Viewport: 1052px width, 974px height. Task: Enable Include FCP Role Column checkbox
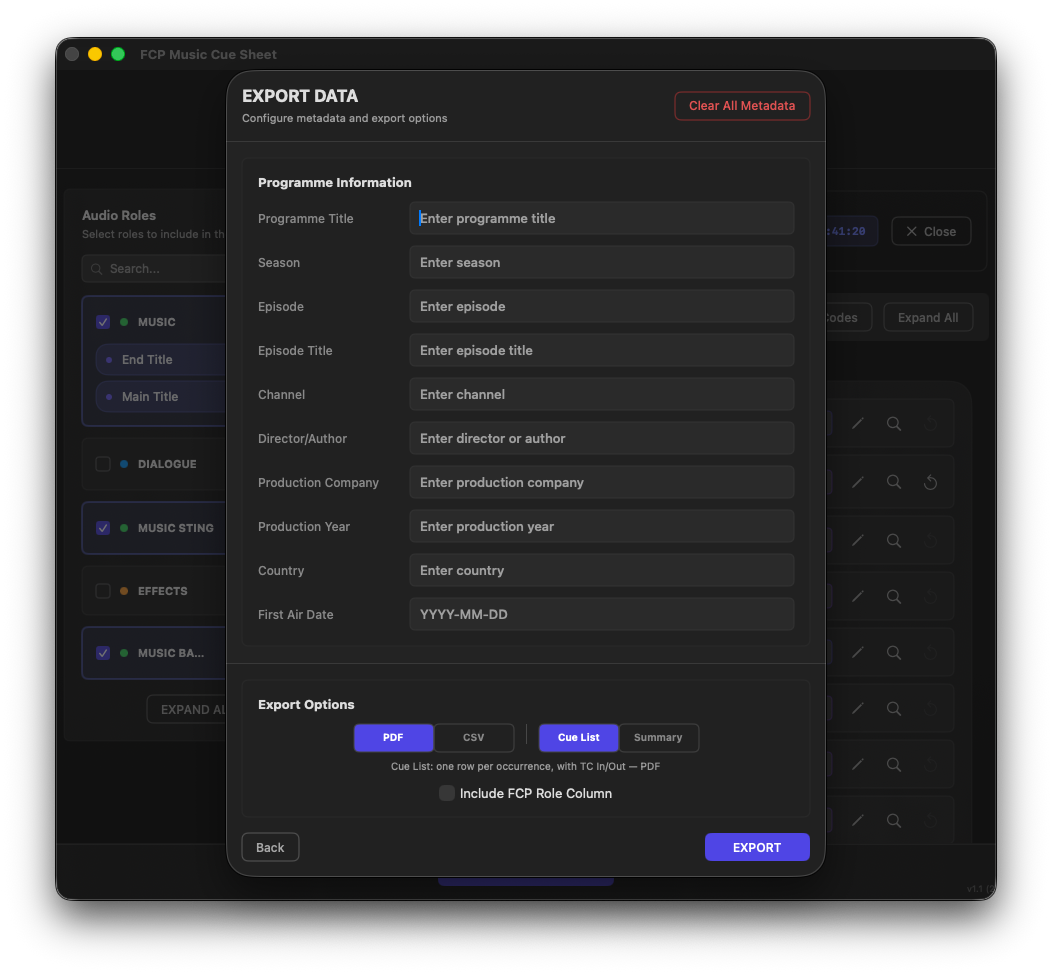tap(447, 793)
